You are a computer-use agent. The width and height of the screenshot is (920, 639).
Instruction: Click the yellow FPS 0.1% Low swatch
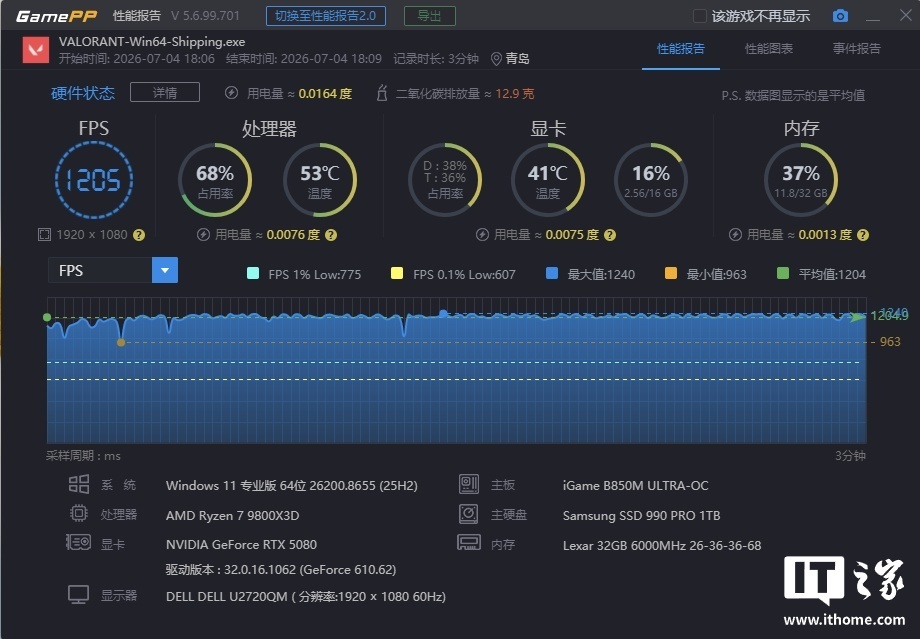(397, 273)
